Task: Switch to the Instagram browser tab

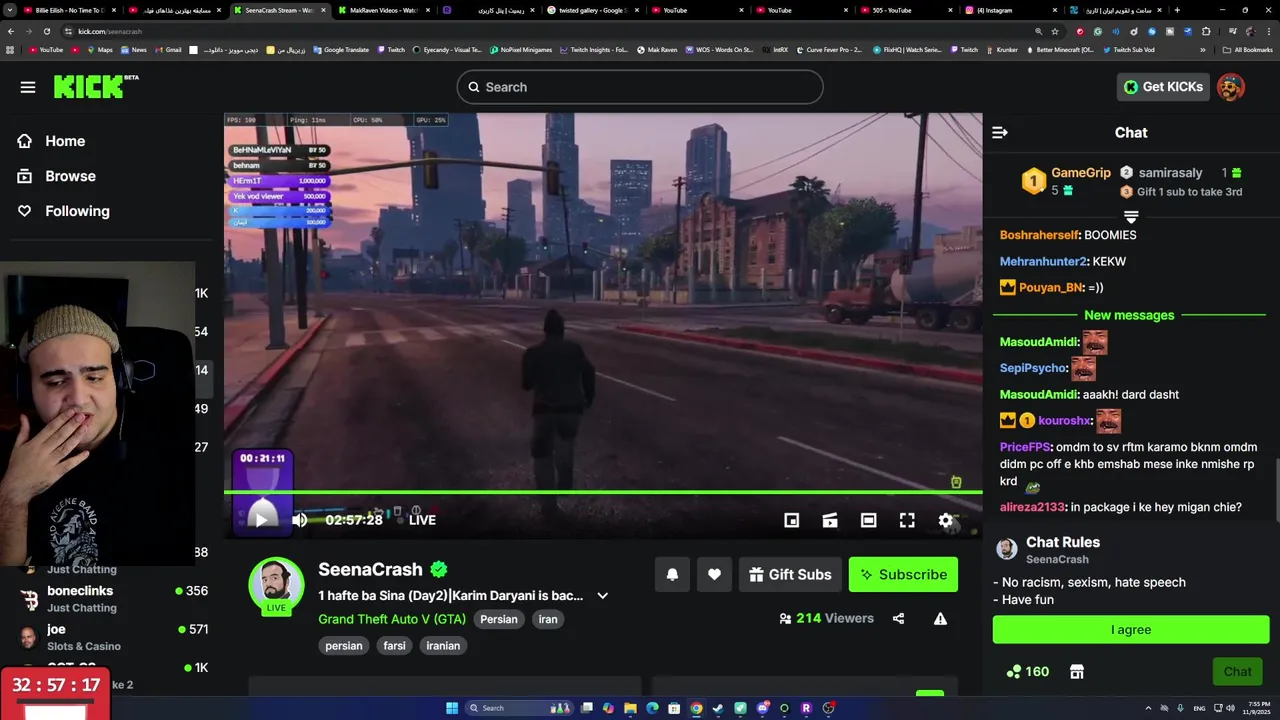Action: click(x=1010, y=10)
